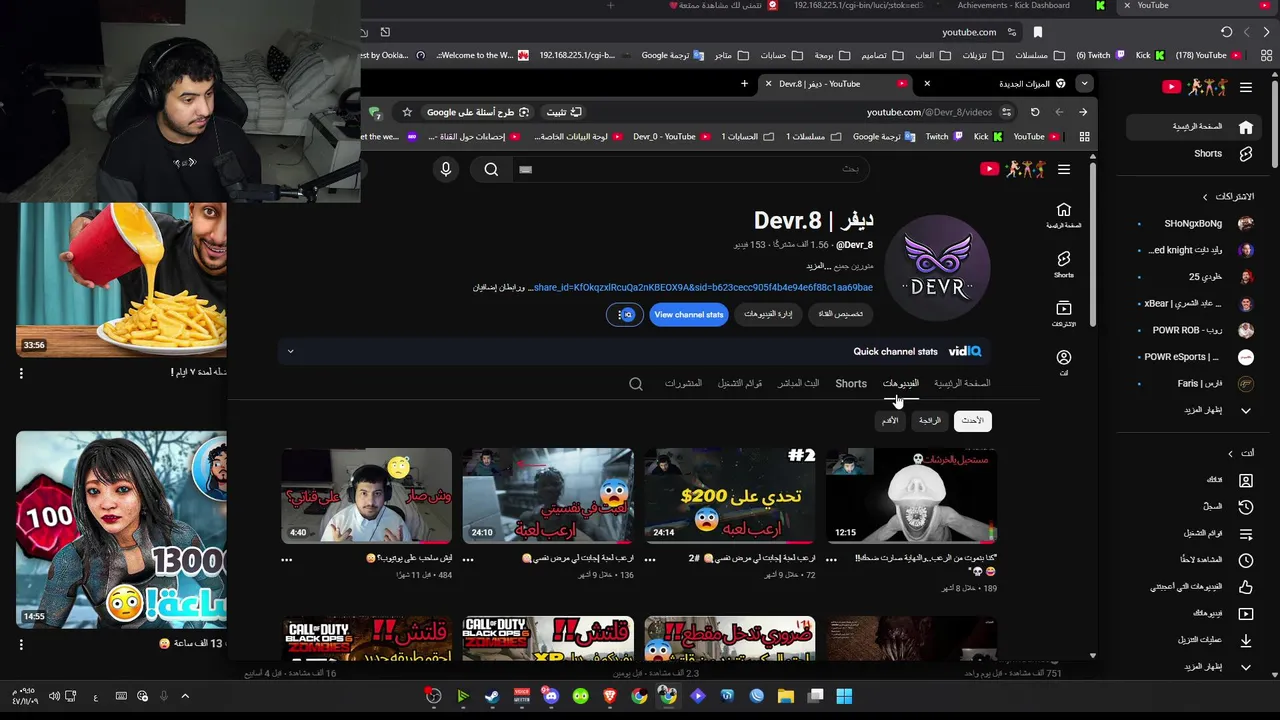Click the View channel stats button
Screen dimensions: 1280x720
[x=688, y=314]
